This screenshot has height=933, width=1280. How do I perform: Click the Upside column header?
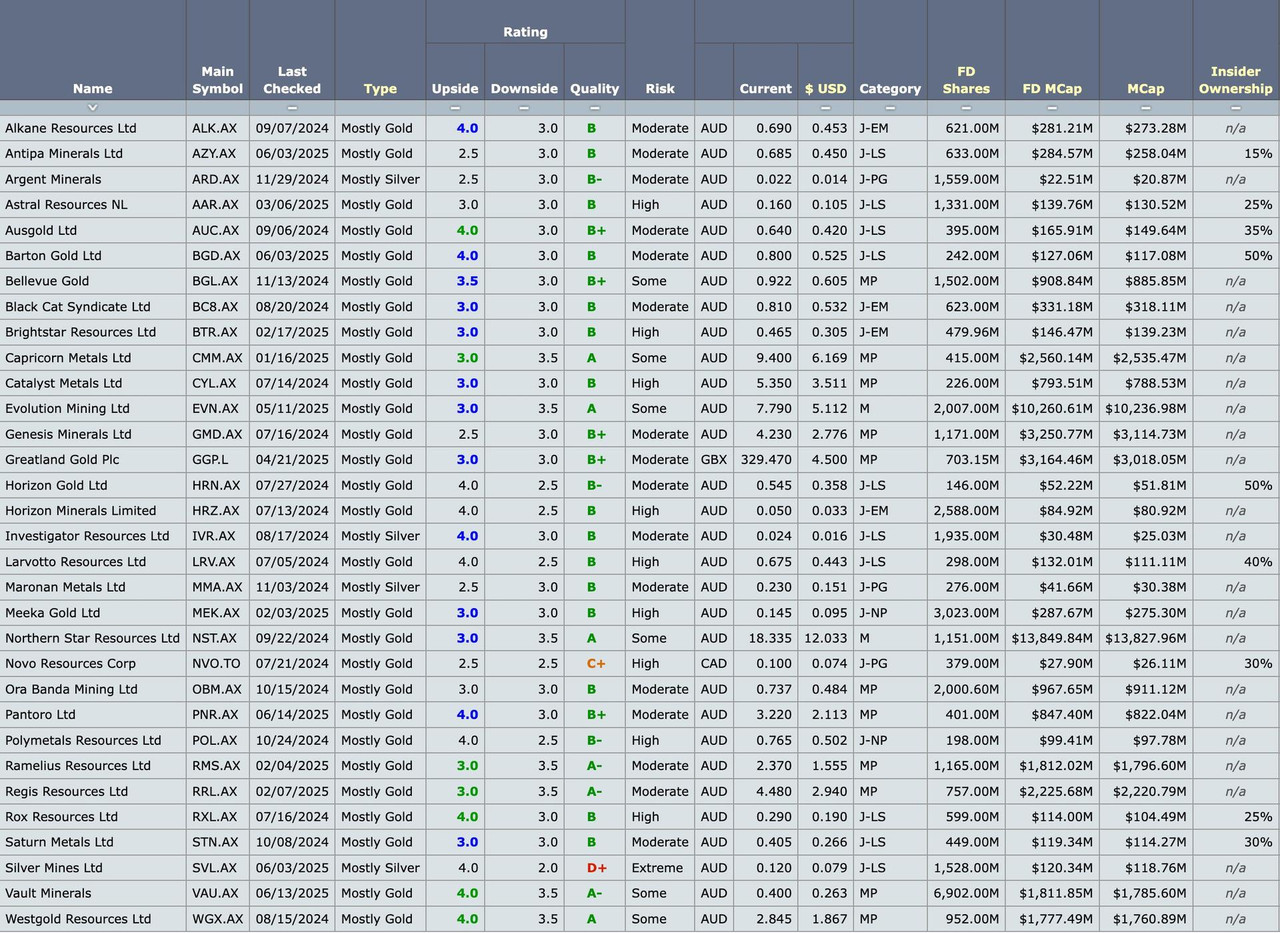coord(455,88)
